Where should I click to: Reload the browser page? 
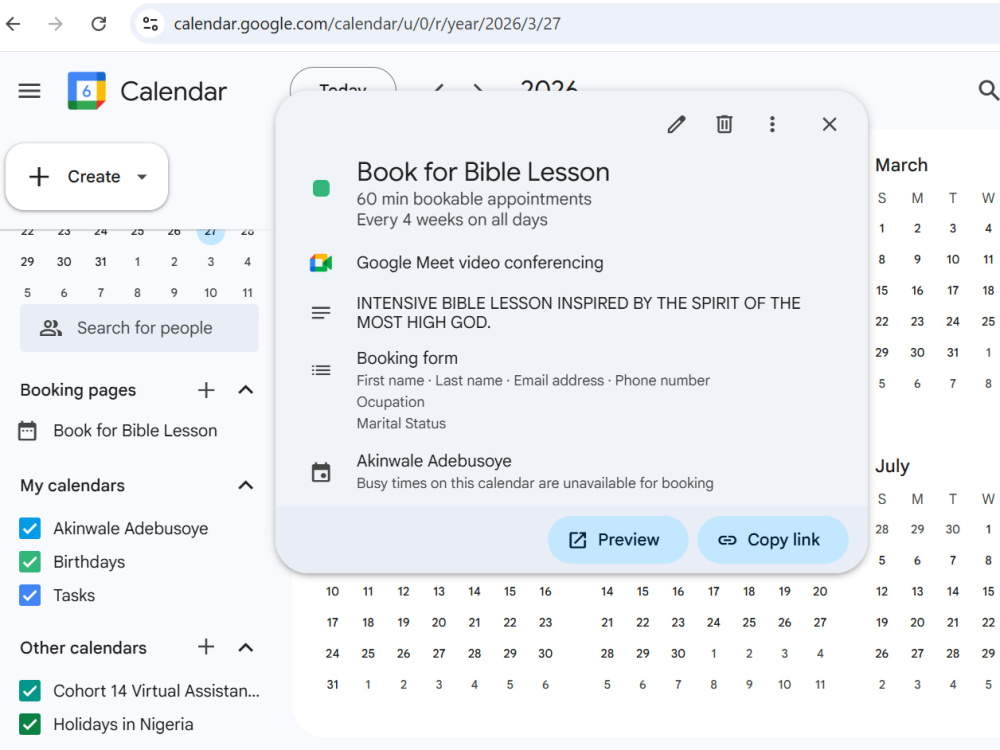click(98, 24)
